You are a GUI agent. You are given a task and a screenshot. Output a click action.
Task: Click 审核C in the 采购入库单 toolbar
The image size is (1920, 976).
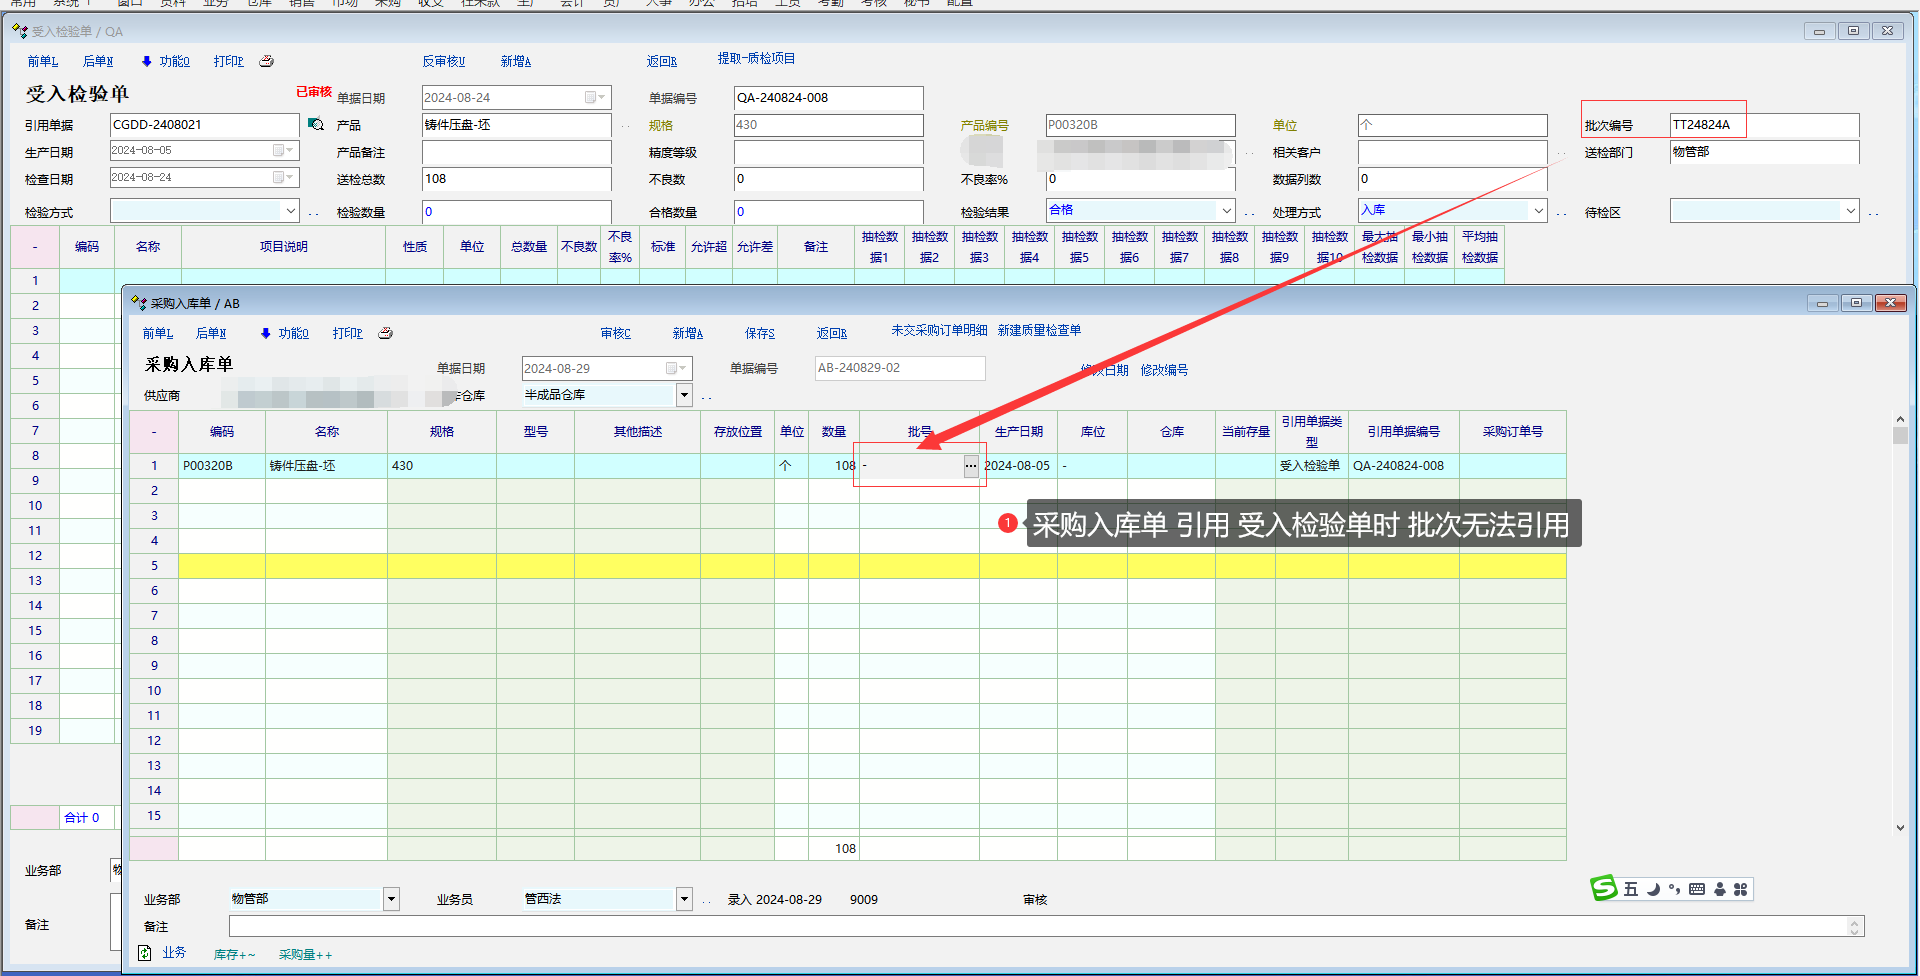615,333
